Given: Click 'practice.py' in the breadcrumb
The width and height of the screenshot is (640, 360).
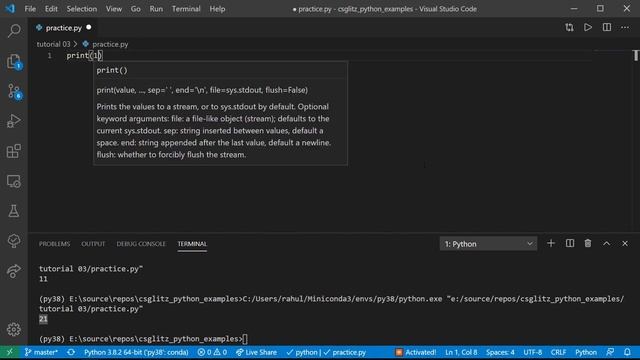Looking at the screenshot, I should [110, 44].
